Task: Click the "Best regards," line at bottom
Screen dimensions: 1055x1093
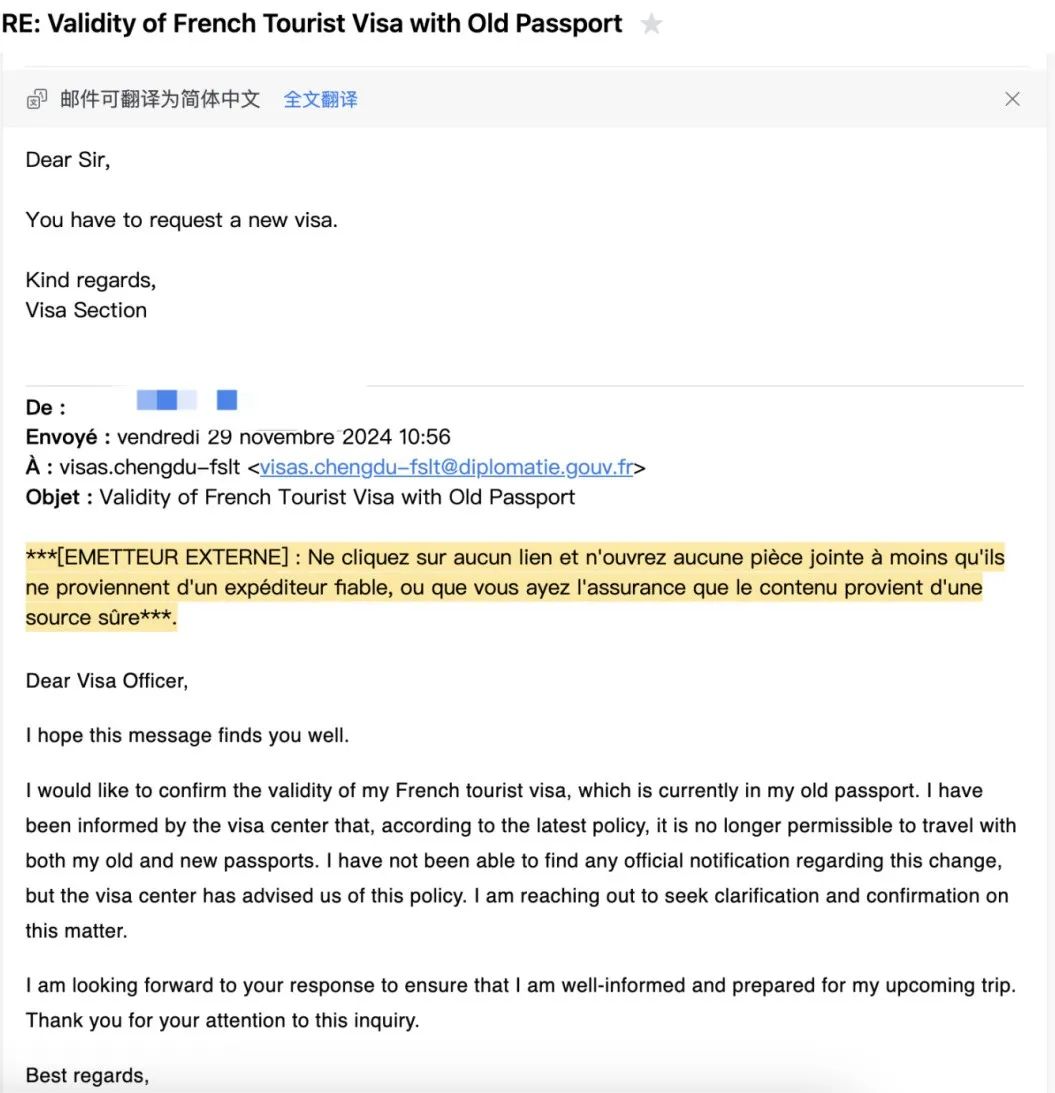Action: click(x=87, y=1076)
